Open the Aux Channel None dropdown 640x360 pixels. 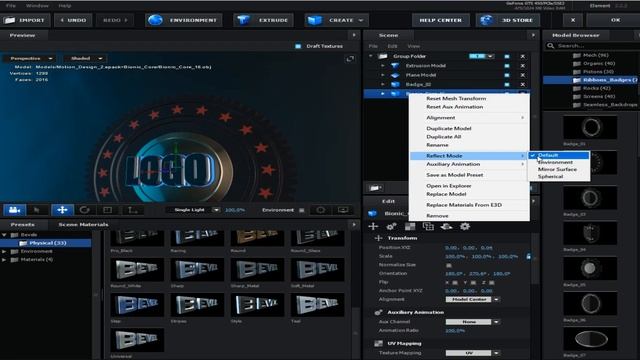(472, 322)
